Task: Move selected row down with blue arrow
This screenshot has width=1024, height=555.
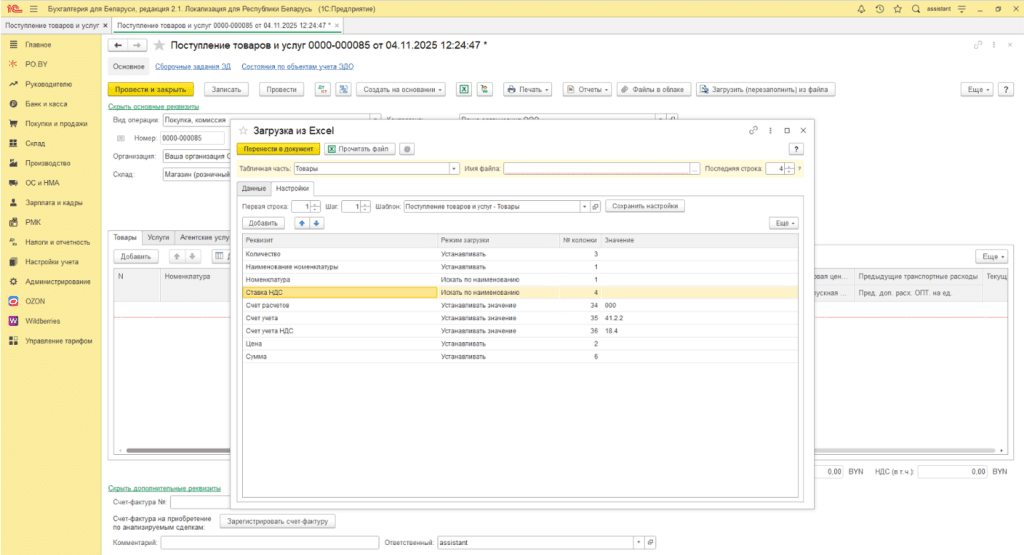Action: (x=317, y=223)
